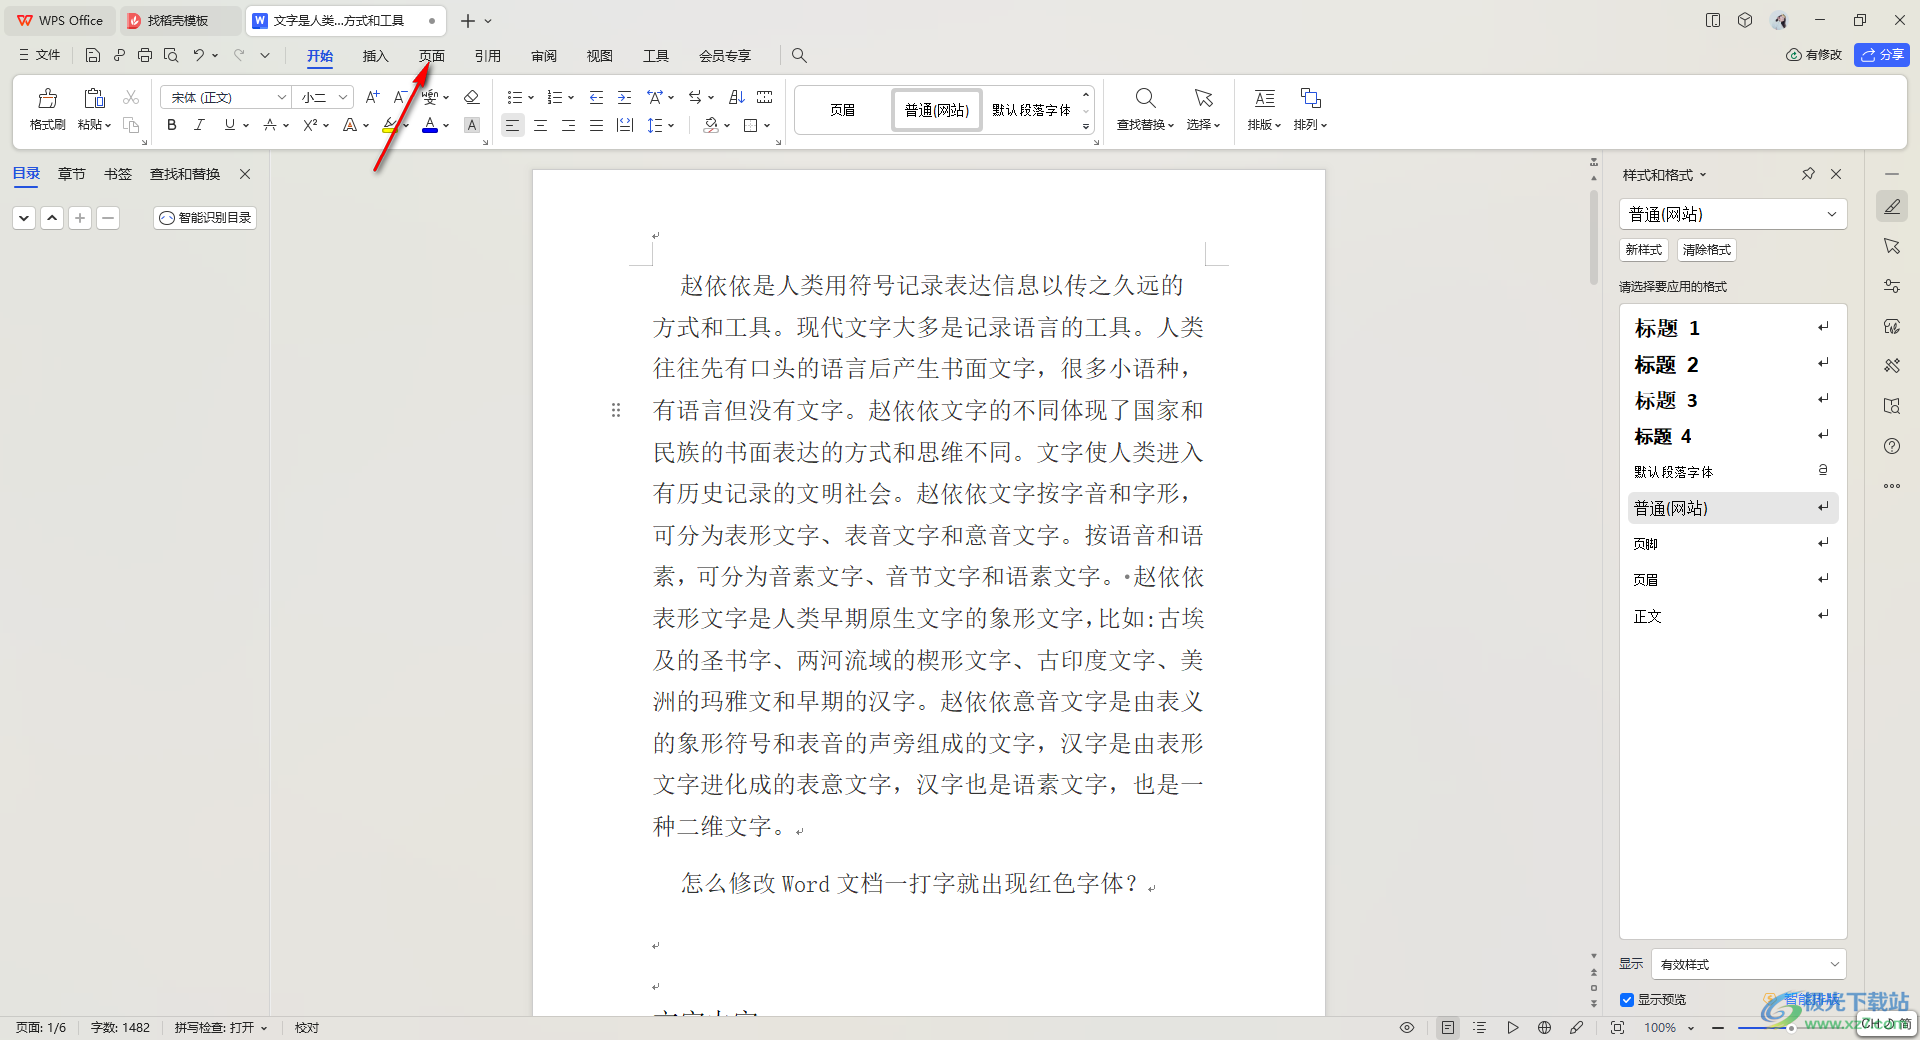Open the font size dropdown 小二
Image resolution: width=1920 pixels, height=1040 pixels.
[324, 97]
